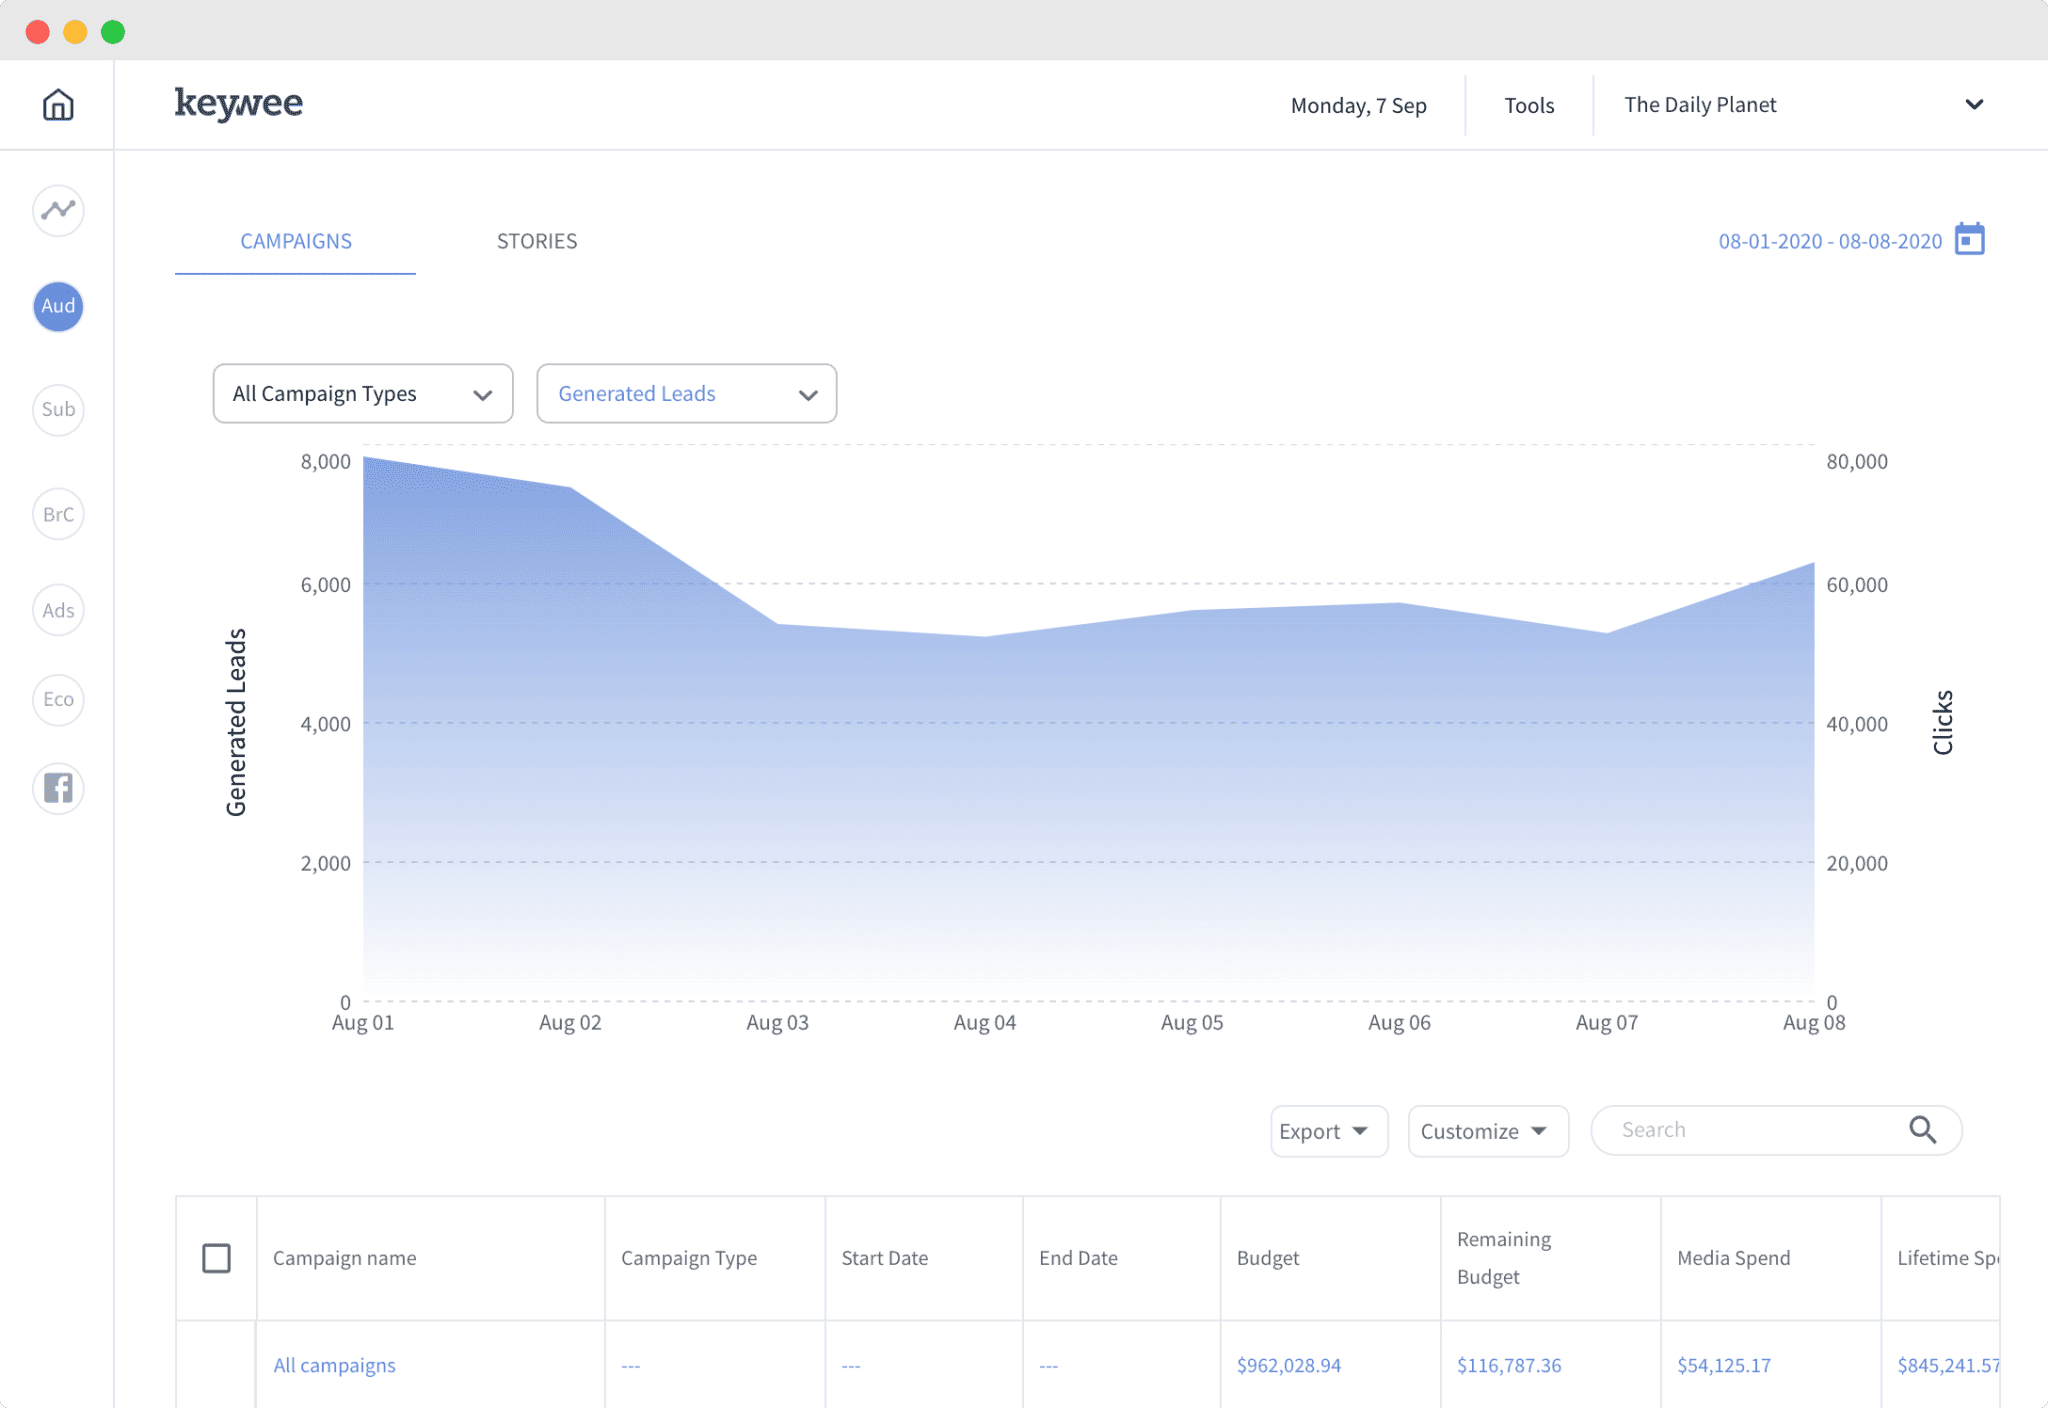Open the Subscribers (Sub) panel
Viewport: 2048px width, 1408px height.
coord(56,408)
